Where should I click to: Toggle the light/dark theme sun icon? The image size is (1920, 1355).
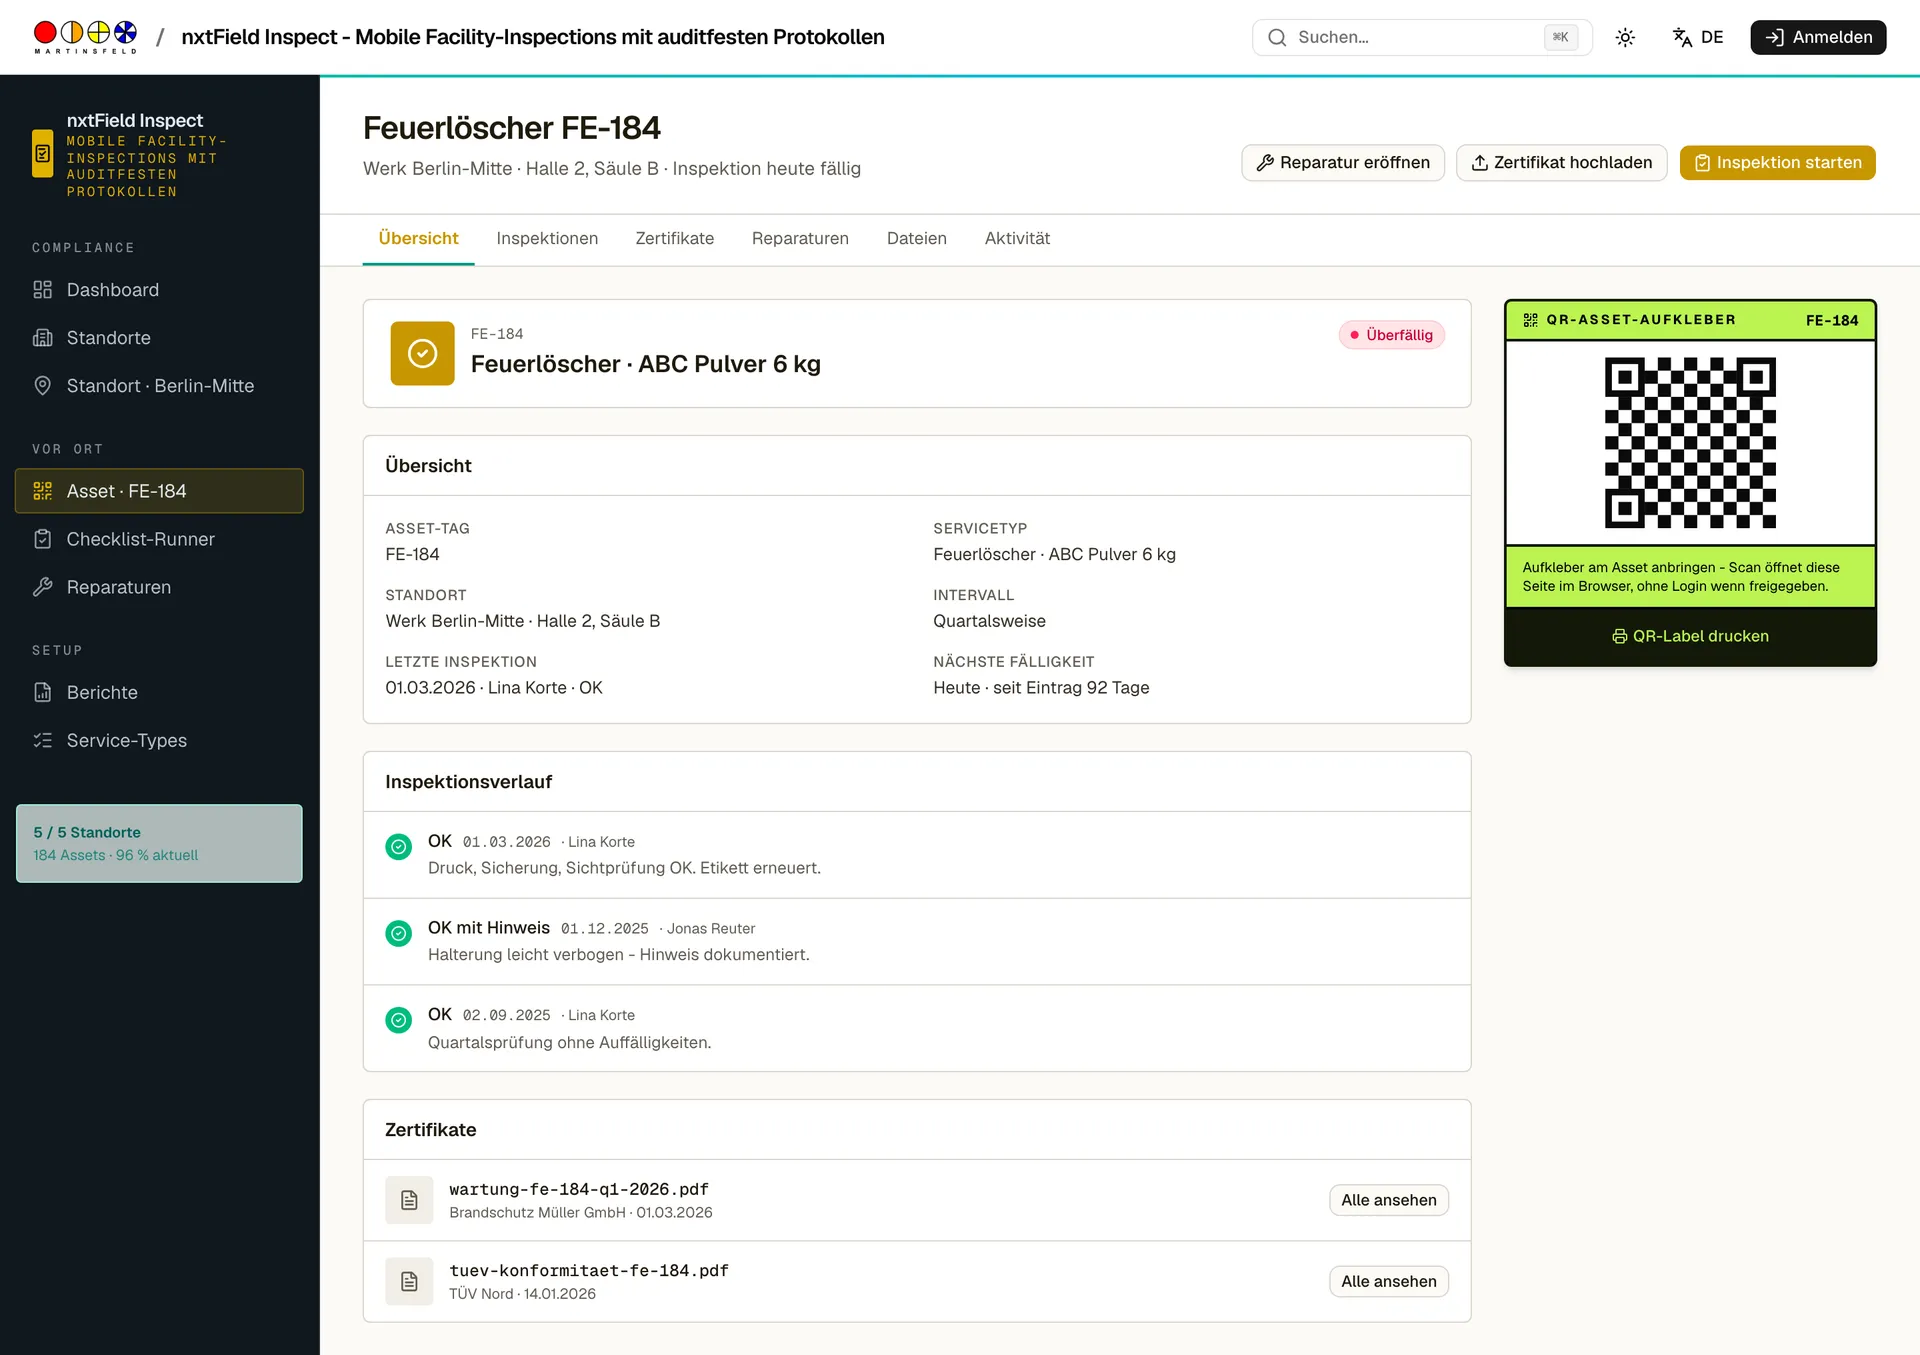pyautogui.click(x=1625, y=38)
